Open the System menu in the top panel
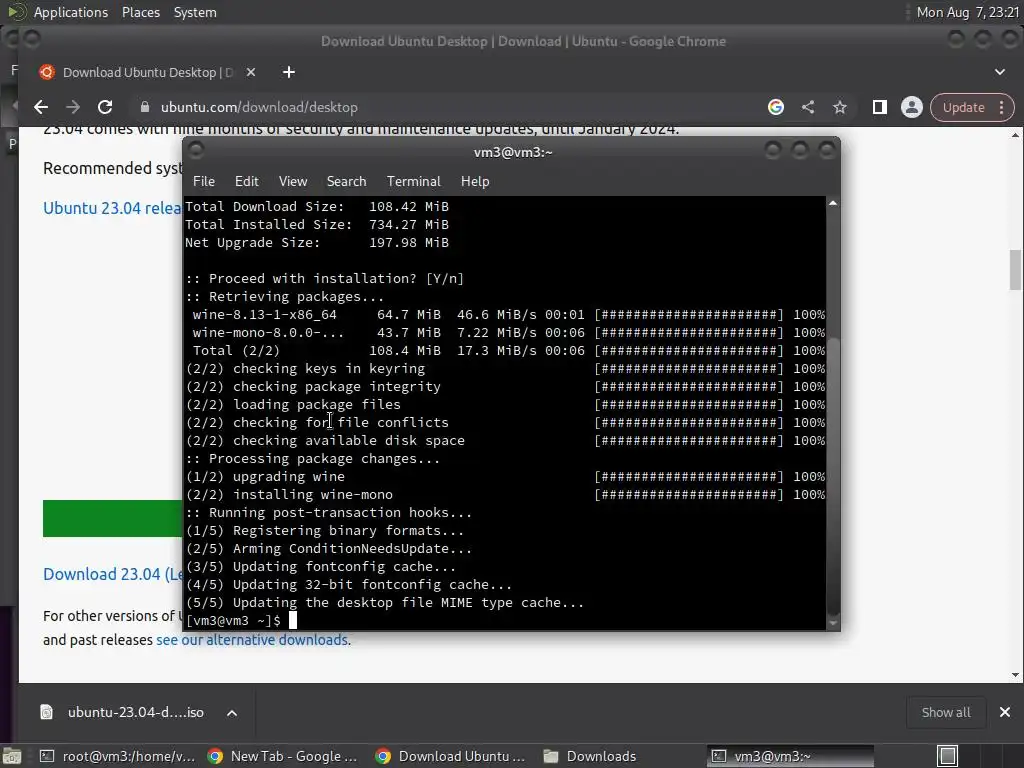 [195, 12]
